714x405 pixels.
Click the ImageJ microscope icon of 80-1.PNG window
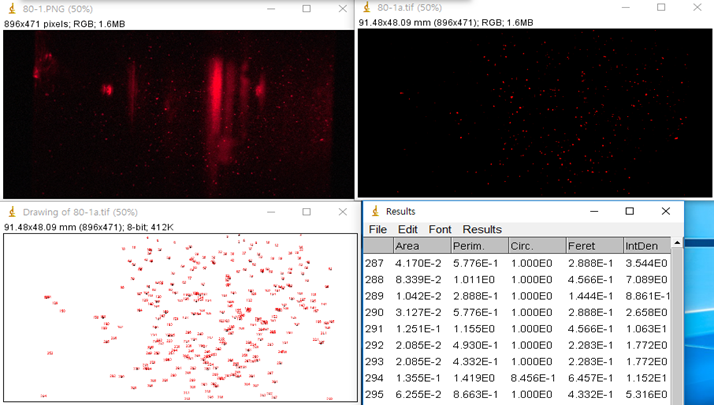[12, 8]
